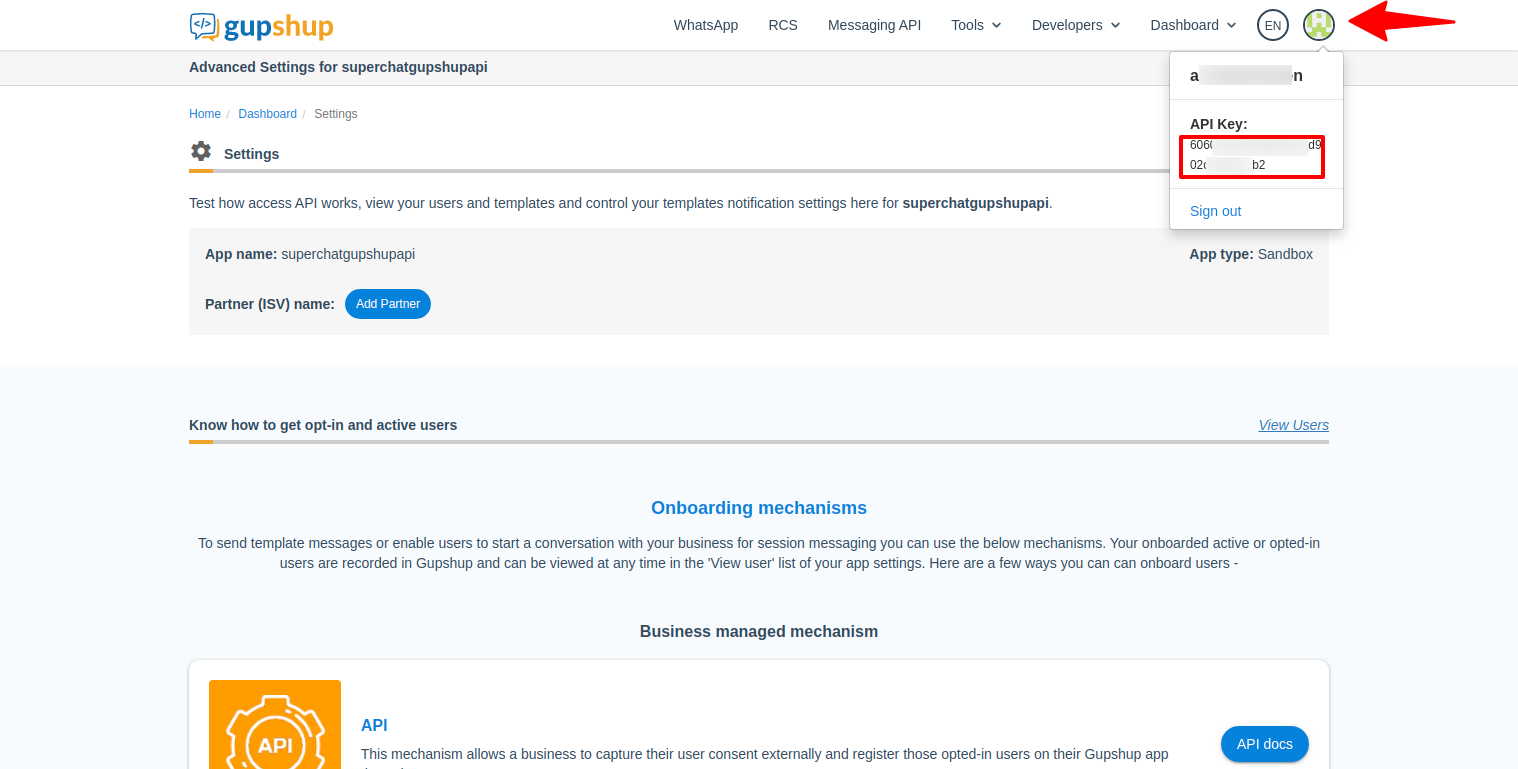The height and width of the screenshot is (769, 1518).
Task: Open the WhatsApp menu item
Action: click(x=706, y=25)
